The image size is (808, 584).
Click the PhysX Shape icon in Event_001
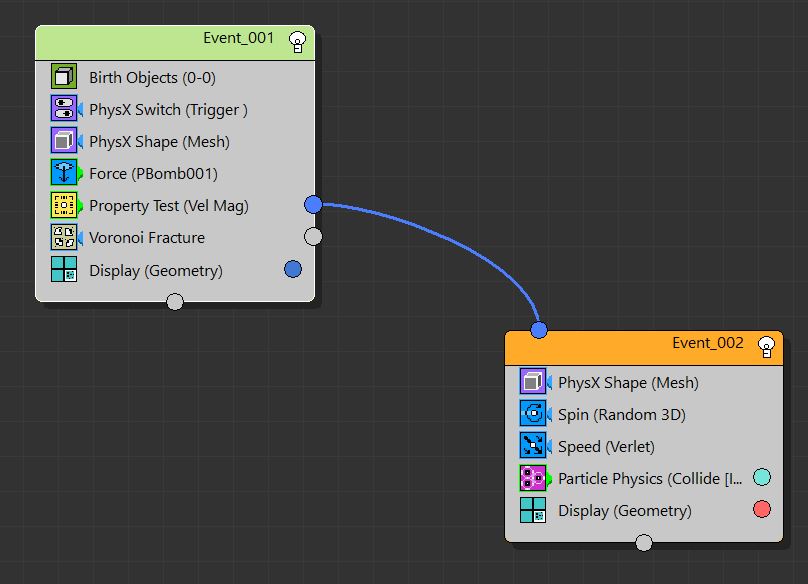[x=64, y=141]
